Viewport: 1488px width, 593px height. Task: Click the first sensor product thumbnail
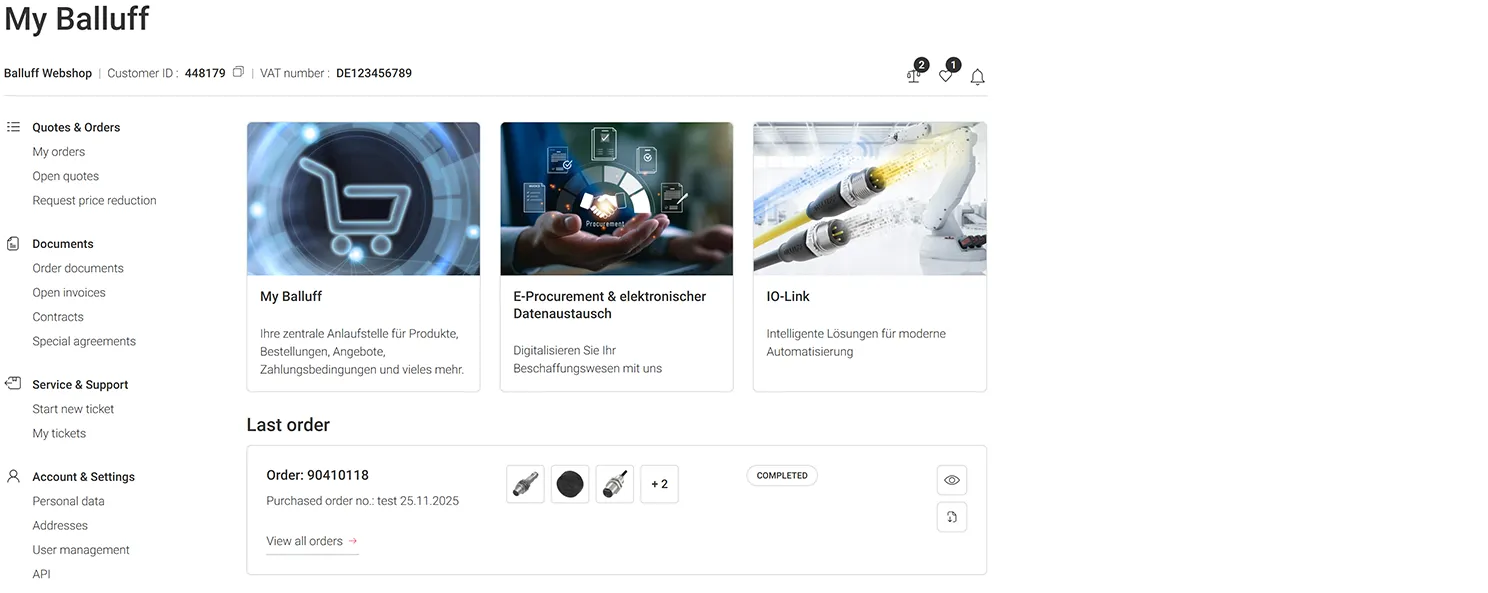(525, 484)
